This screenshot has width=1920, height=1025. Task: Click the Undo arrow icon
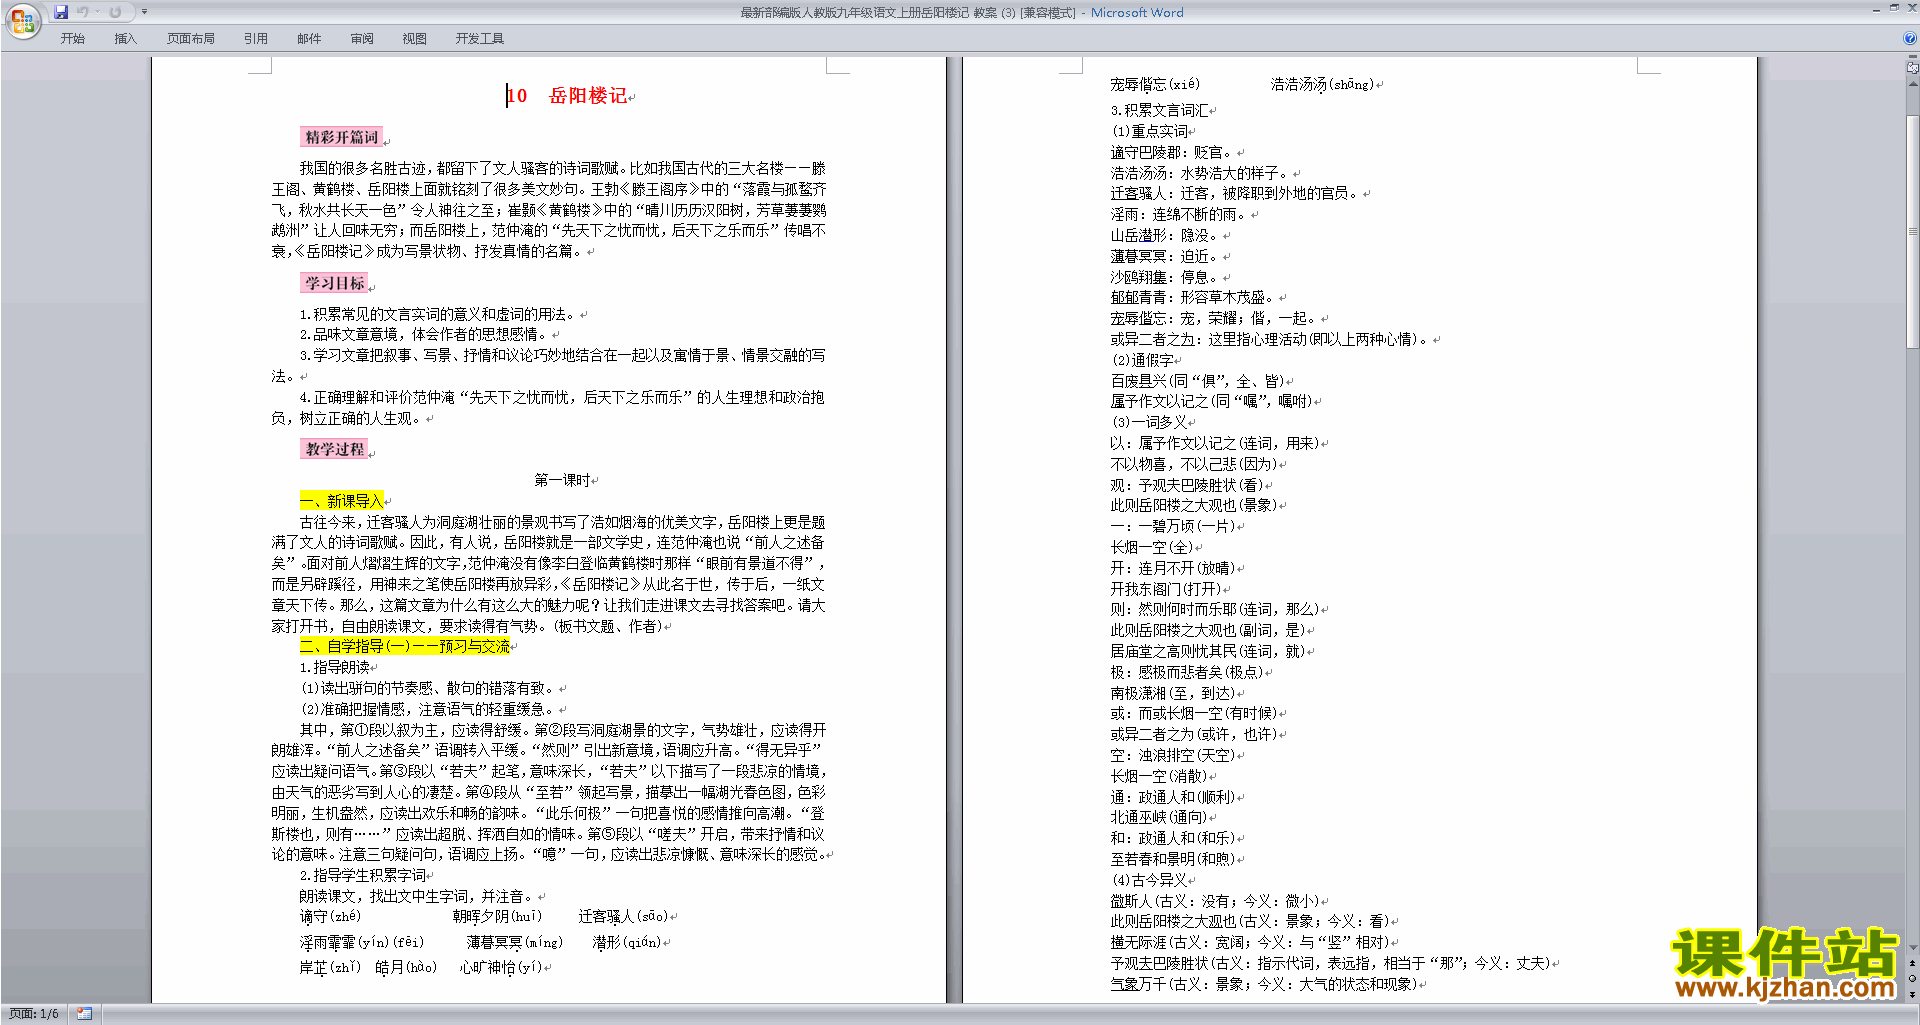tap(82, 12)
